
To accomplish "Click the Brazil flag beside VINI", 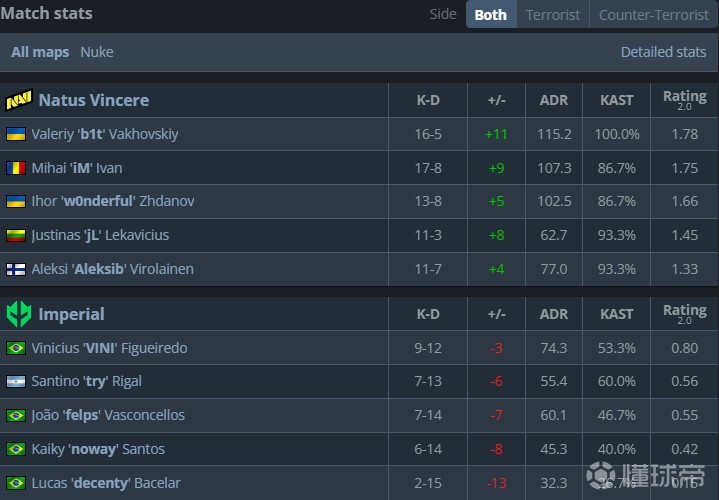I will [x=16, y=348].
